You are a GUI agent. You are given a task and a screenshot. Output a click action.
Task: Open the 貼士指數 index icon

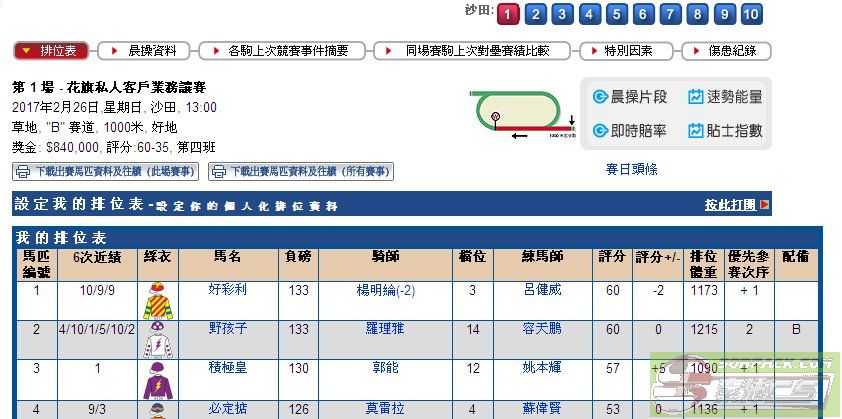click(x=696, y=131)
